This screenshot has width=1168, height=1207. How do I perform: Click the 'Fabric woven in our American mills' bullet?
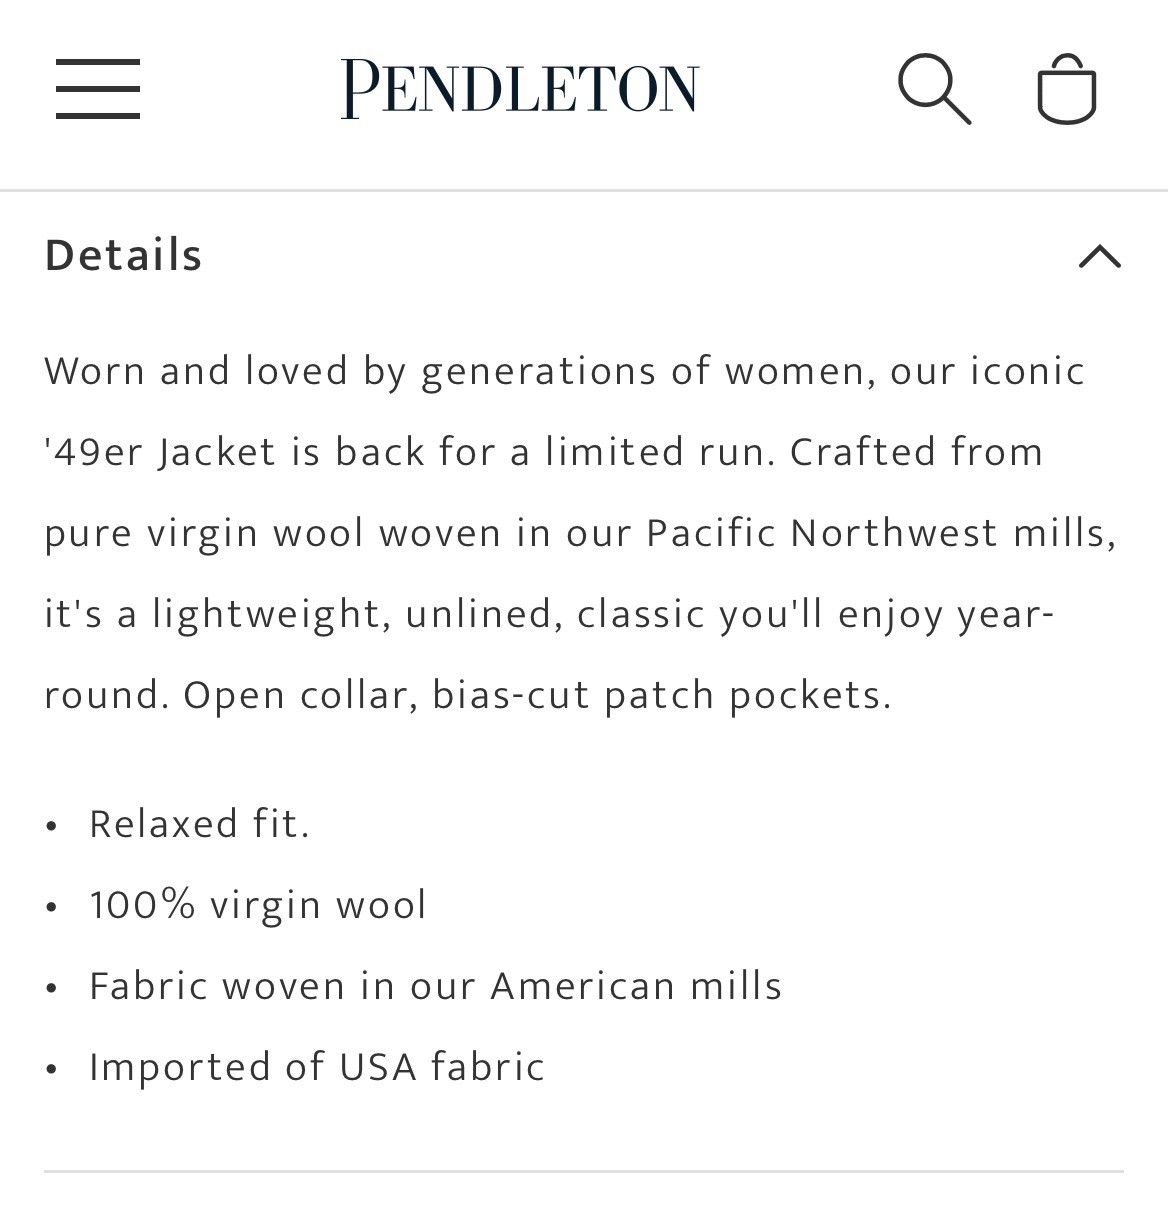(x=435, y=985)
